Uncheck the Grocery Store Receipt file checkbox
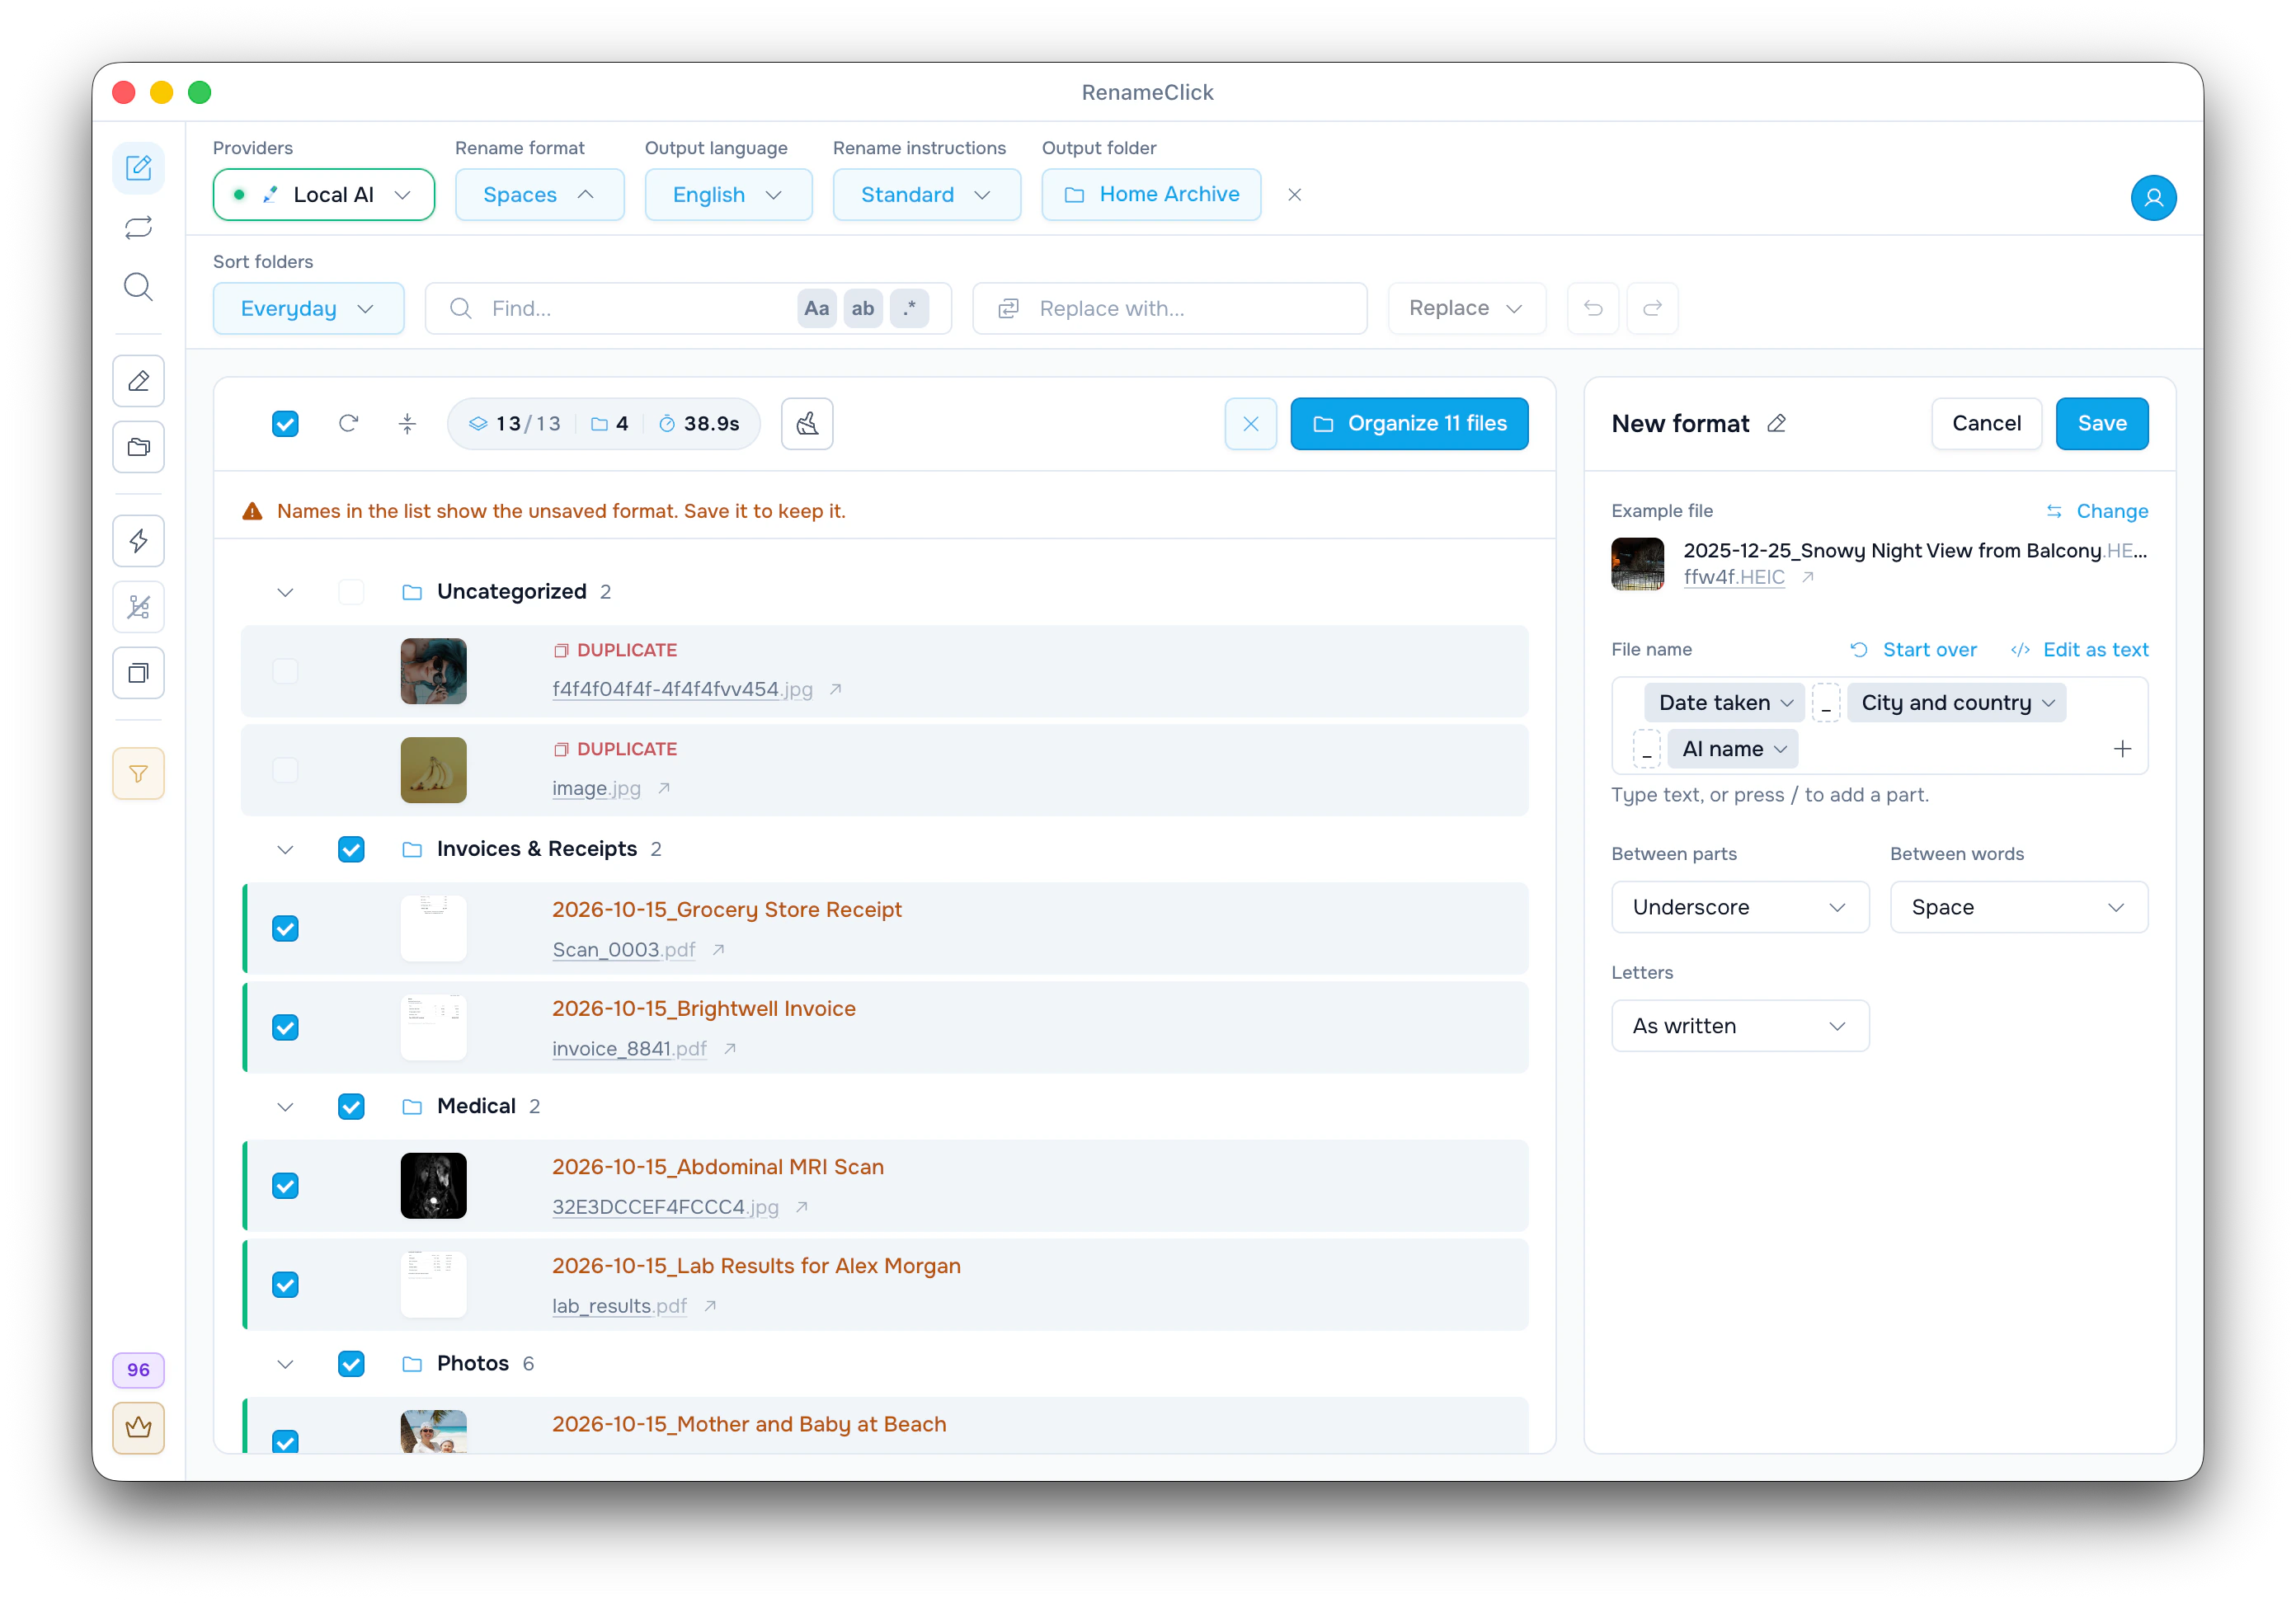 [285, 929]
